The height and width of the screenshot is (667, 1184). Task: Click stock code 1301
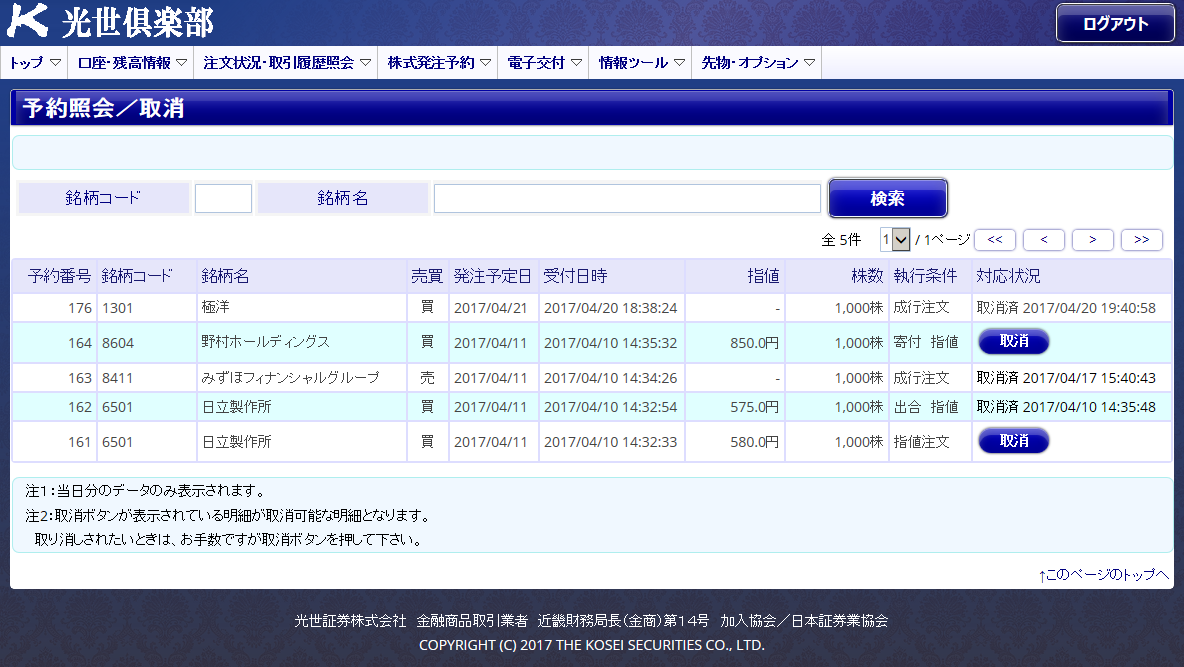tap(118, 308)
